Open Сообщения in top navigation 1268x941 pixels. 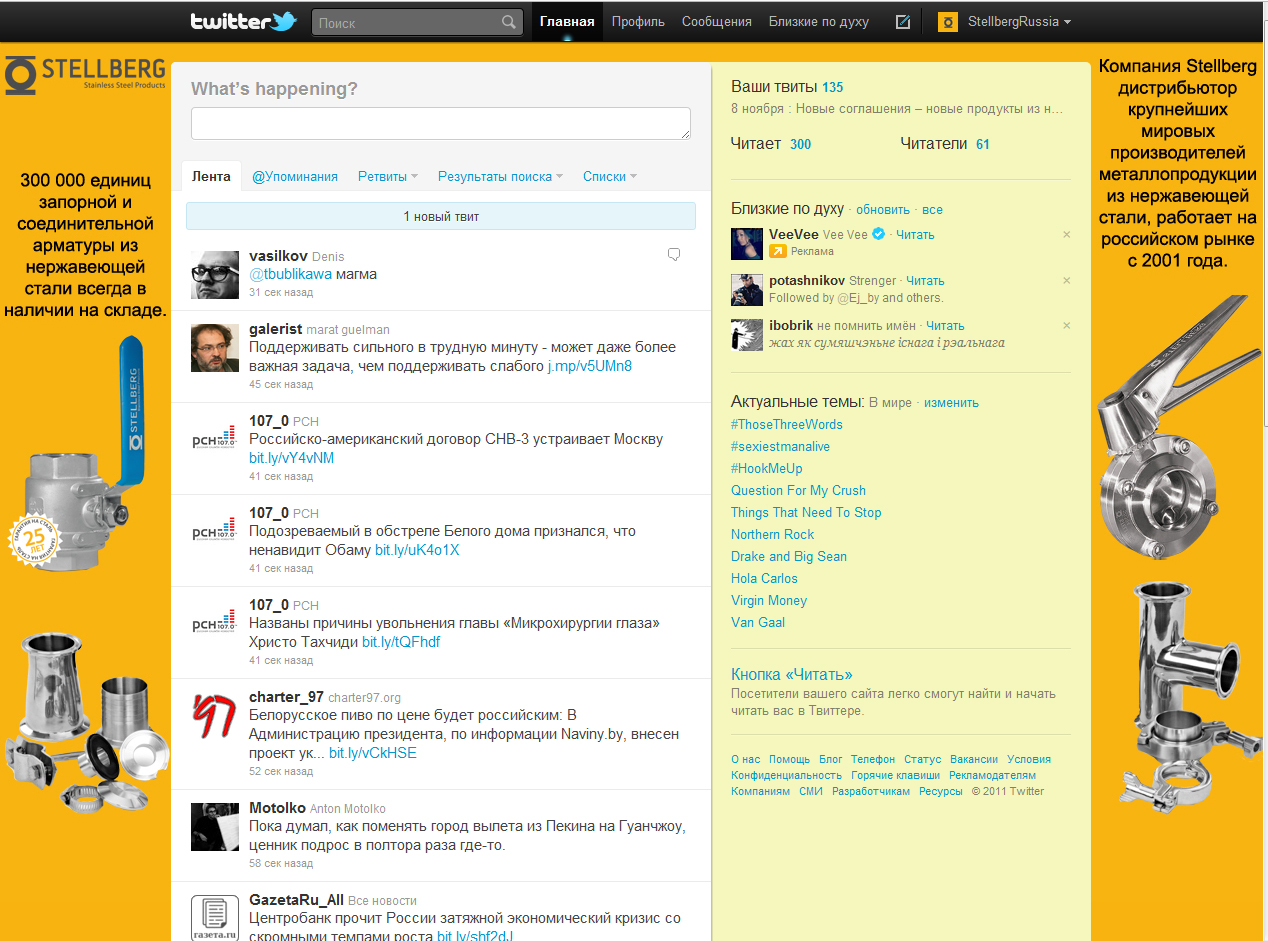pos(717,22)
